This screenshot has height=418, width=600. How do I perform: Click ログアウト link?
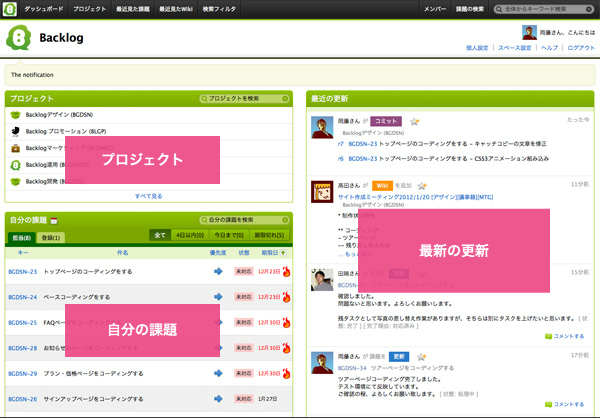click(x=581, y=48)
